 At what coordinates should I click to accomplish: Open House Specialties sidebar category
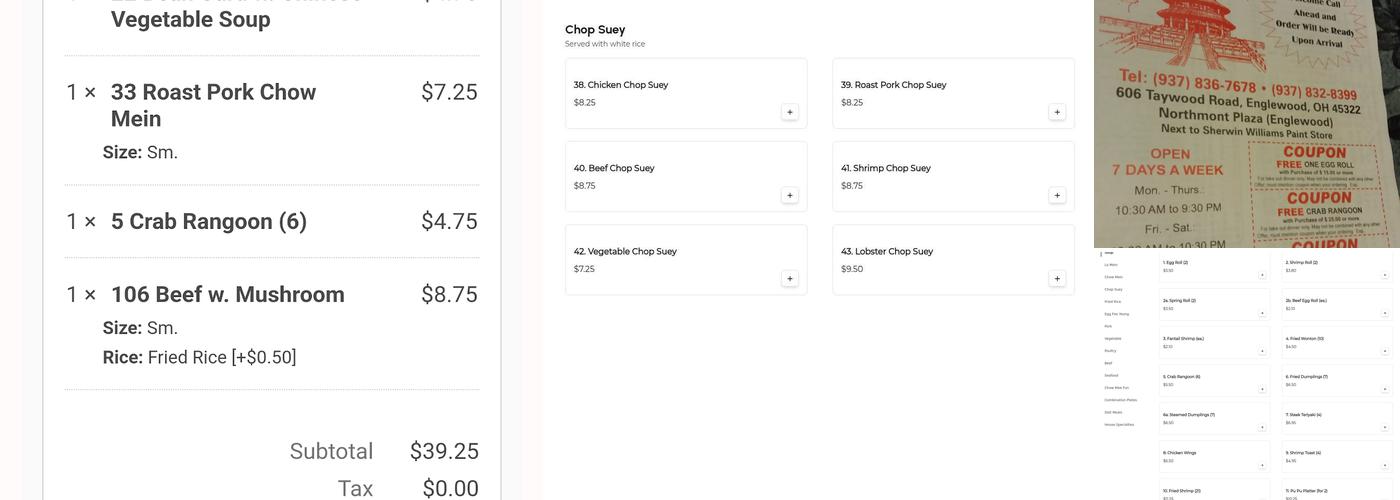(x=1119, y=424)
